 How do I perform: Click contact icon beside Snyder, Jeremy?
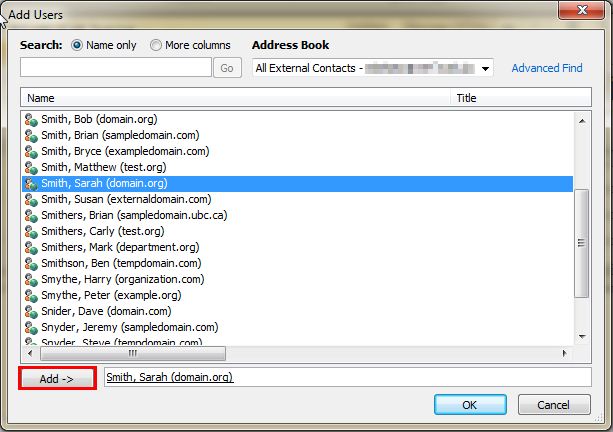coord(31,327)
